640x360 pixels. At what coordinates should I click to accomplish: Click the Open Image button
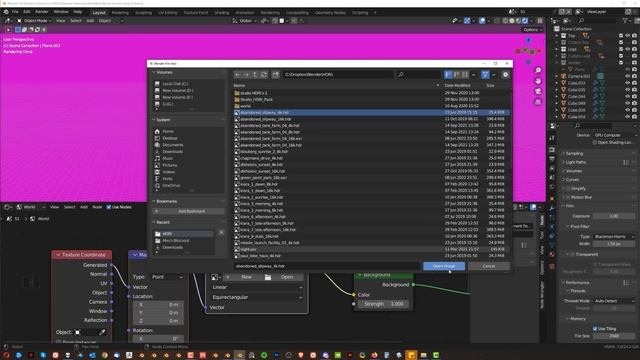[444, 266]
